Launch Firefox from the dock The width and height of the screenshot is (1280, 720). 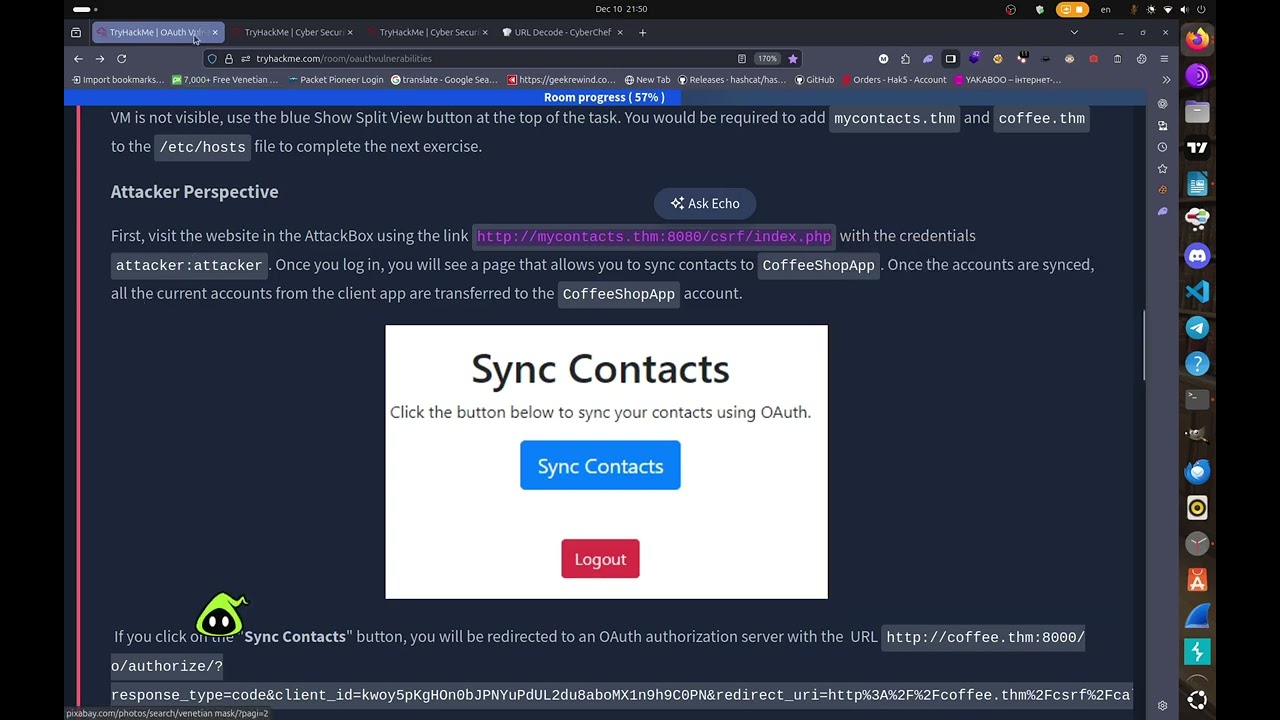(x=1197, y=40)
